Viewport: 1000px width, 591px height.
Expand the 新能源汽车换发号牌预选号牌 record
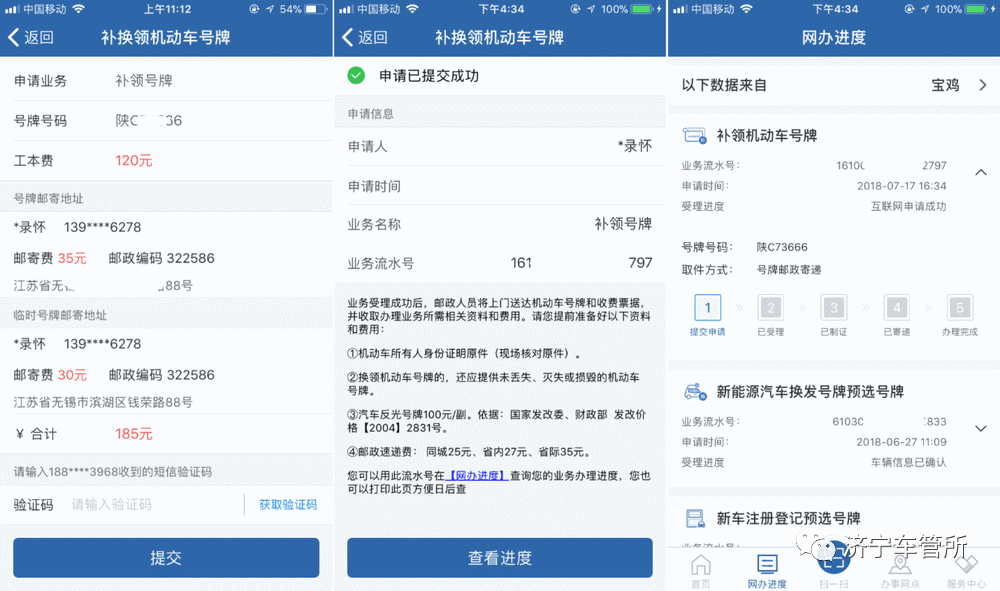981,428
